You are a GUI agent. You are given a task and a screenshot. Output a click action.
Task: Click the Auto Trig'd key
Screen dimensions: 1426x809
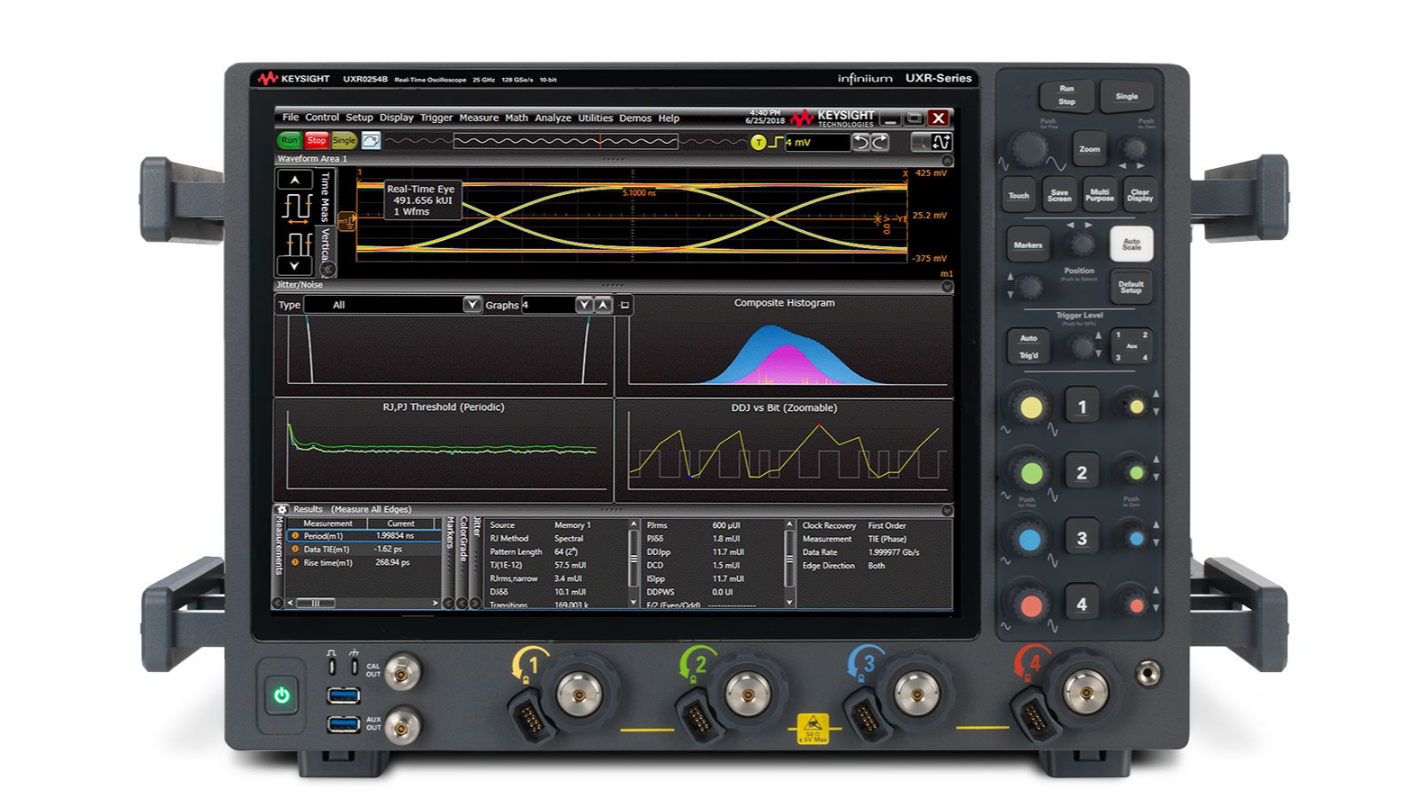pyautogui.click(x=1028, y=346)
